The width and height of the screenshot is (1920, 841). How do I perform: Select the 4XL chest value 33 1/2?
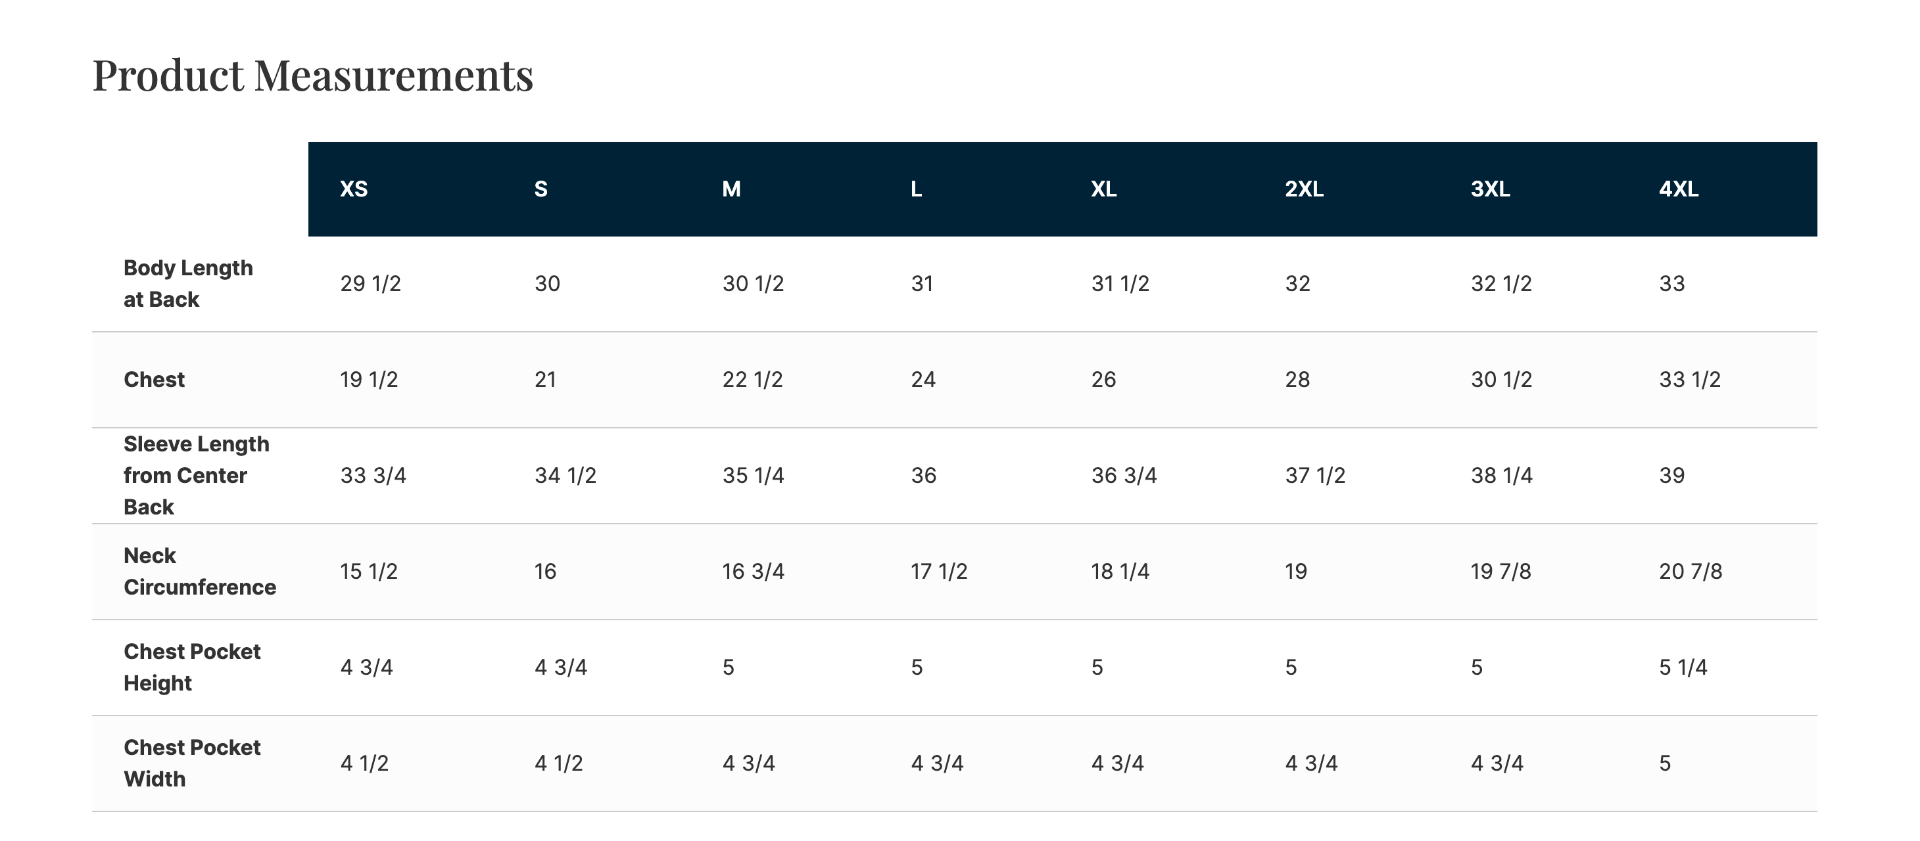[1689, 380]
